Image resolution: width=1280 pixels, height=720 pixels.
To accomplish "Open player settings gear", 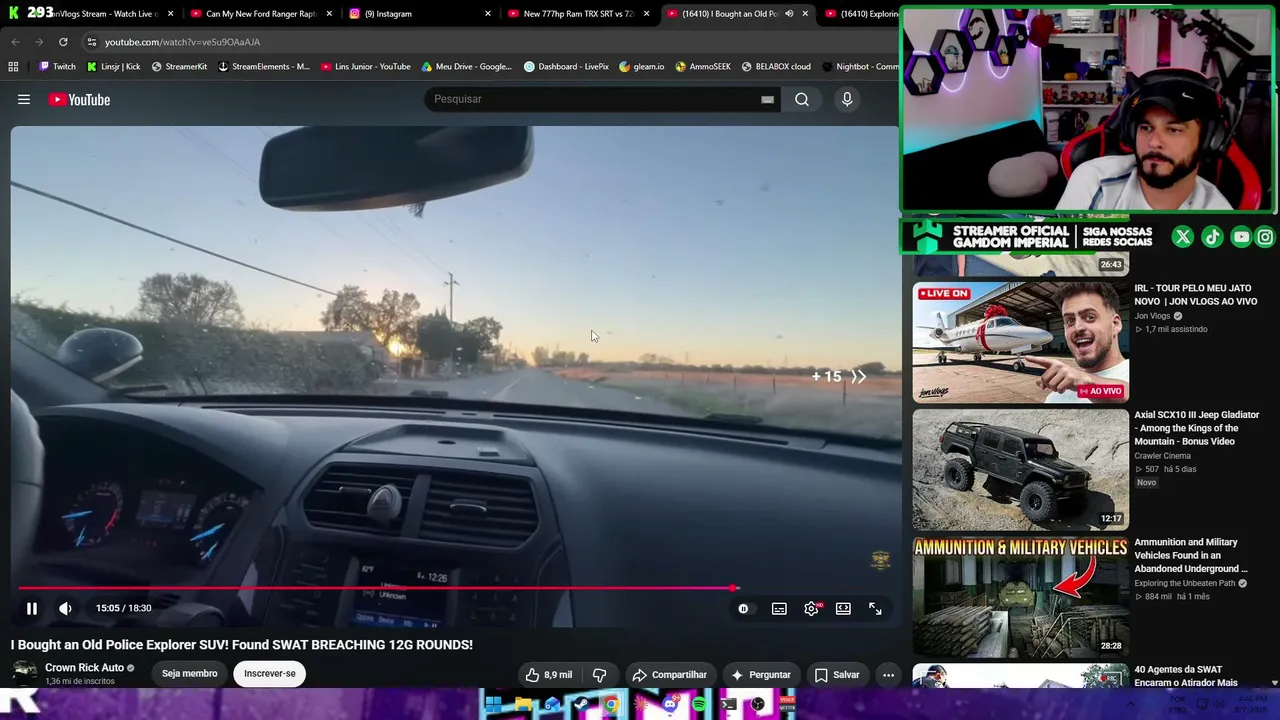I will [x=811, y=608].
